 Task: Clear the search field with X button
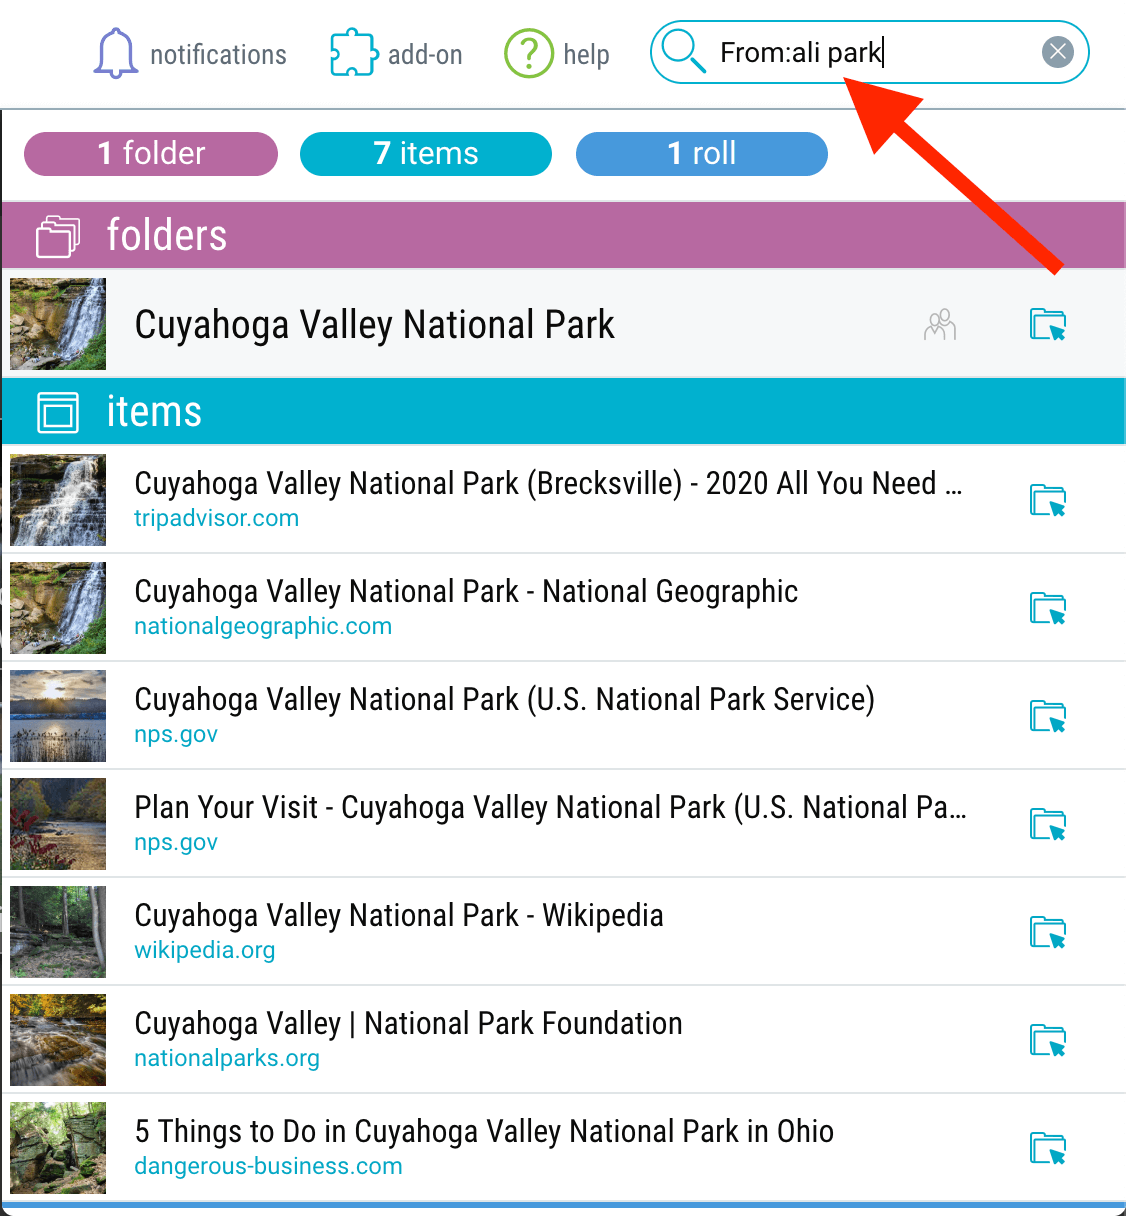1058,52
